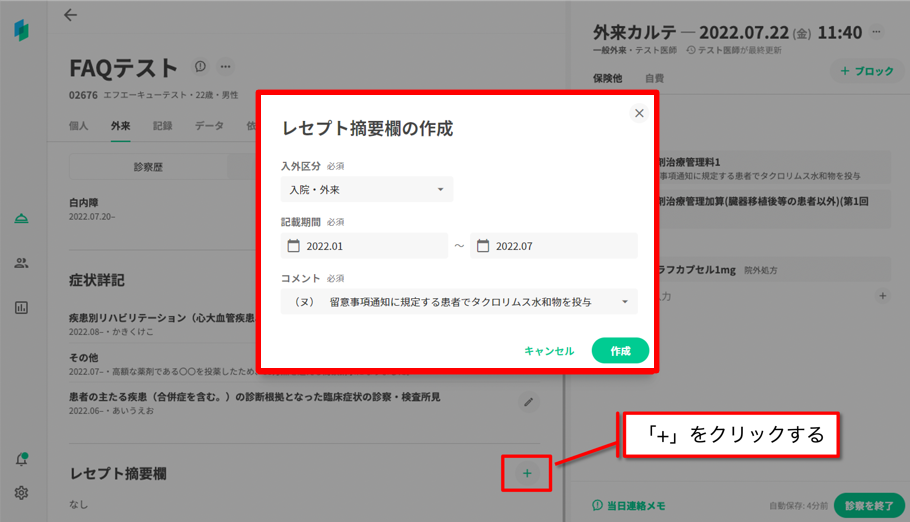Switch to the 記録 tab

coord(162,126)
